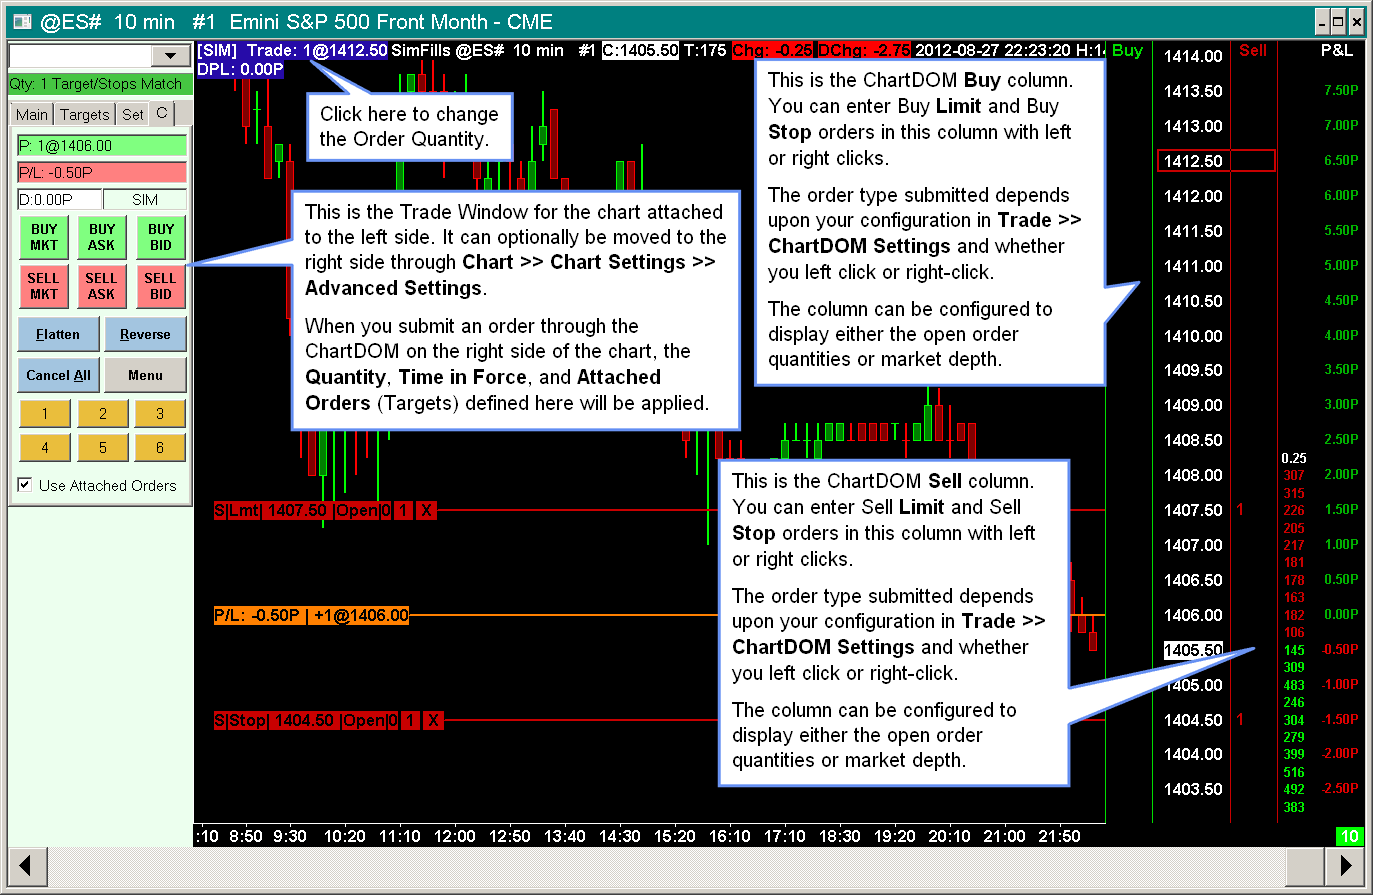Click the 7.50P value in P&L column
This screenshot has width=1373, height=895.
(1341, 90)
